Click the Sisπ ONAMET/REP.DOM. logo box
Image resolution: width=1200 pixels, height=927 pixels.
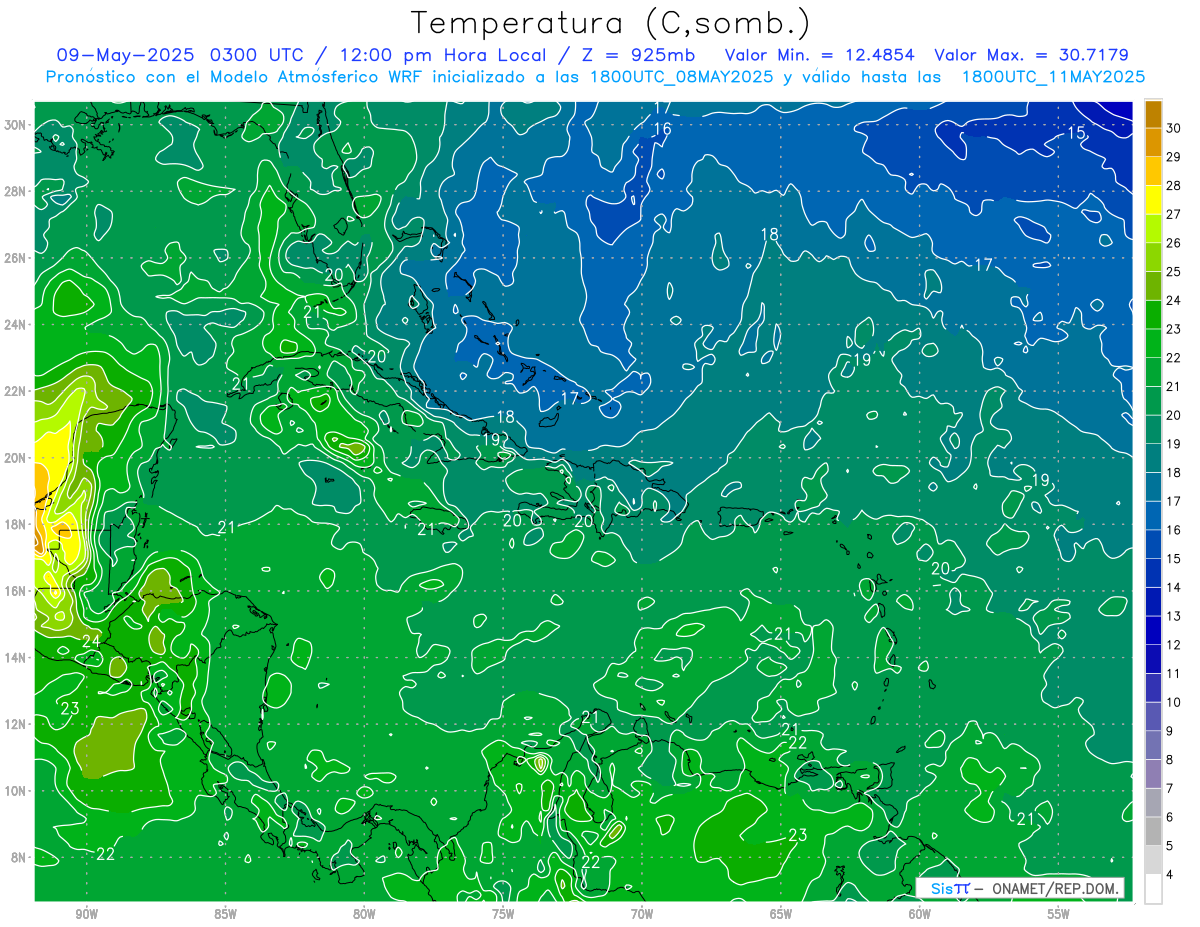point(1021,888)
